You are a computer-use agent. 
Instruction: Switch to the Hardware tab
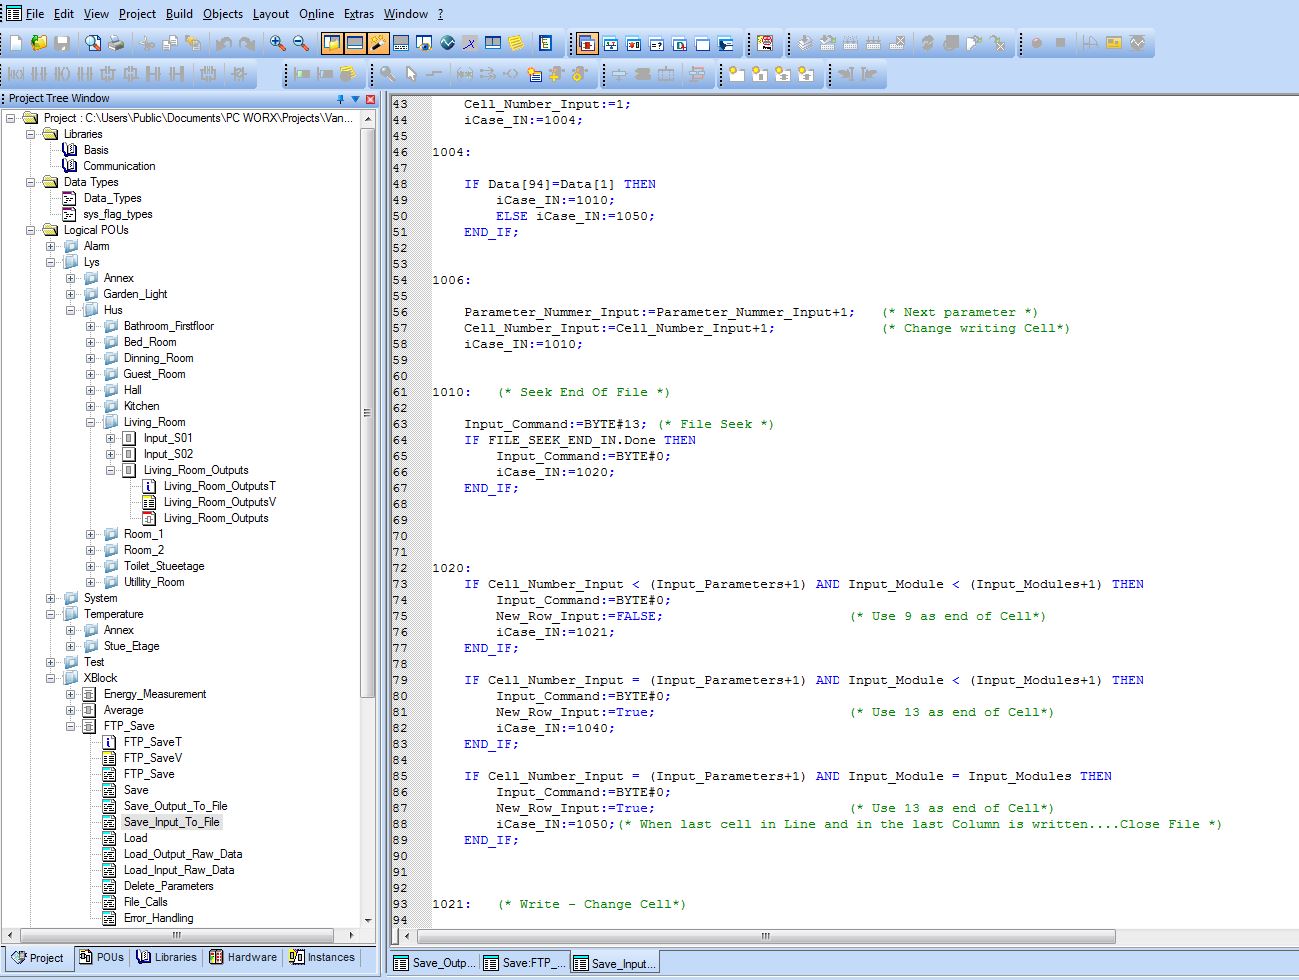tap(243, 957)
